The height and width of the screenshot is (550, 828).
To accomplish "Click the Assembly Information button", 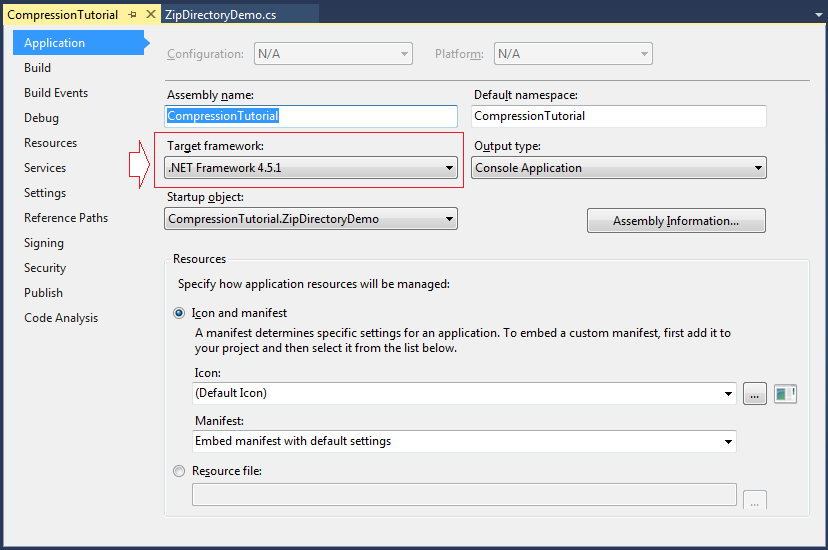I will point(676,221).
